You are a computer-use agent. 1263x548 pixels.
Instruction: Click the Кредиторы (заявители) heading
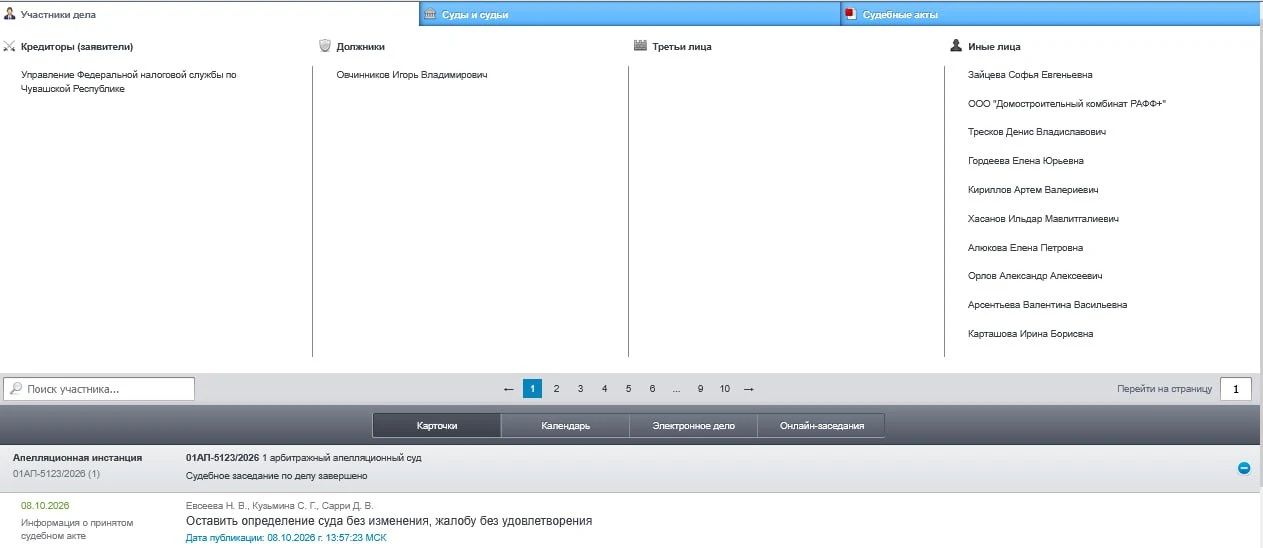click(x=77, y=46)
